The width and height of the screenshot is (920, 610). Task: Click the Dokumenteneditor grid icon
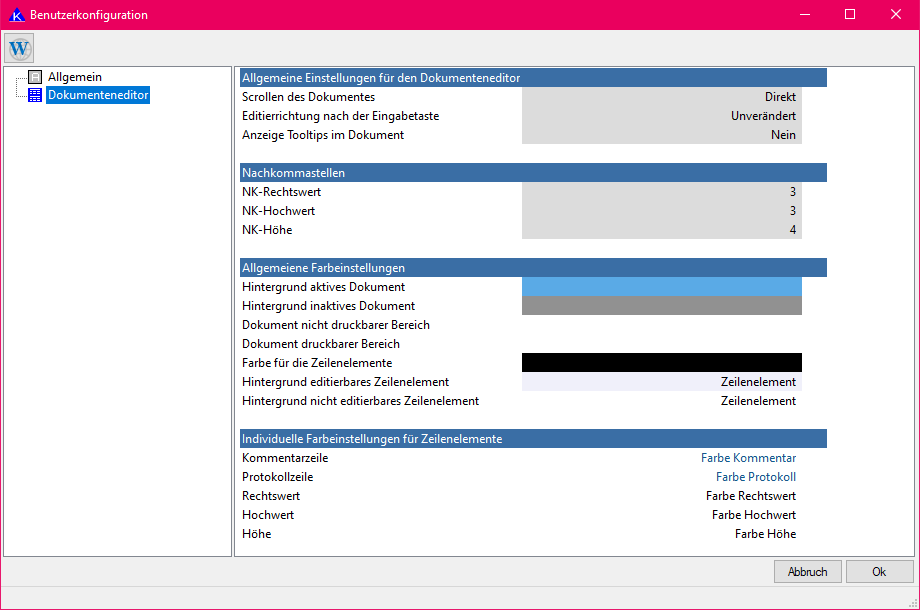point(35,96)
